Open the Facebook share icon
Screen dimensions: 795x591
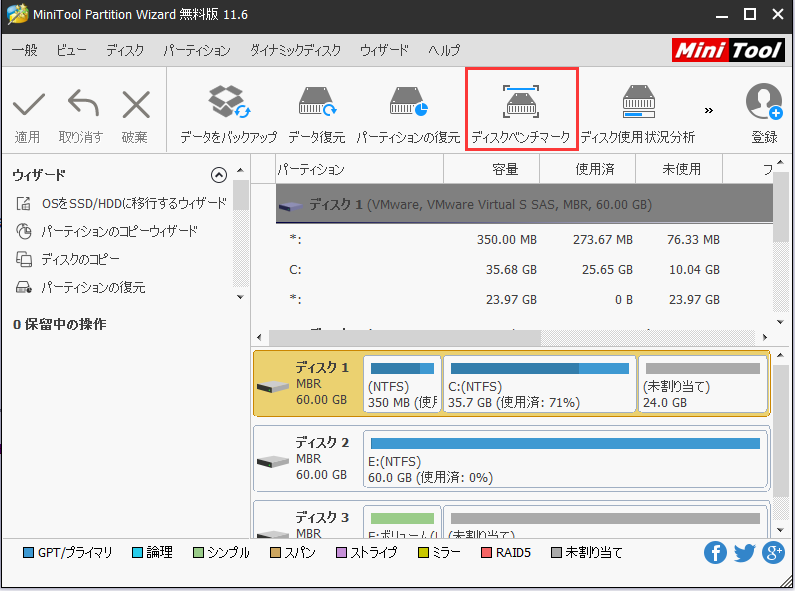715,552
